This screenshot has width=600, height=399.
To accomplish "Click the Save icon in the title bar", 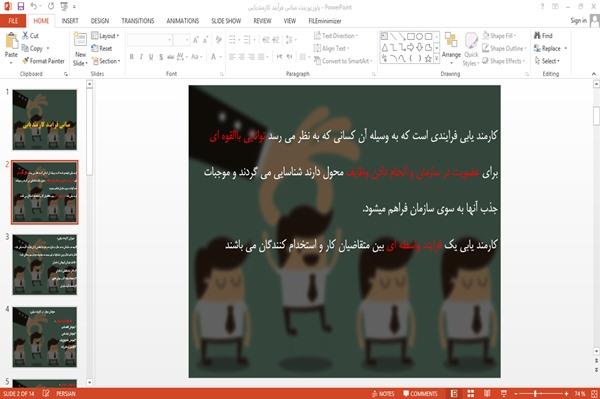I will click(20, 7).
